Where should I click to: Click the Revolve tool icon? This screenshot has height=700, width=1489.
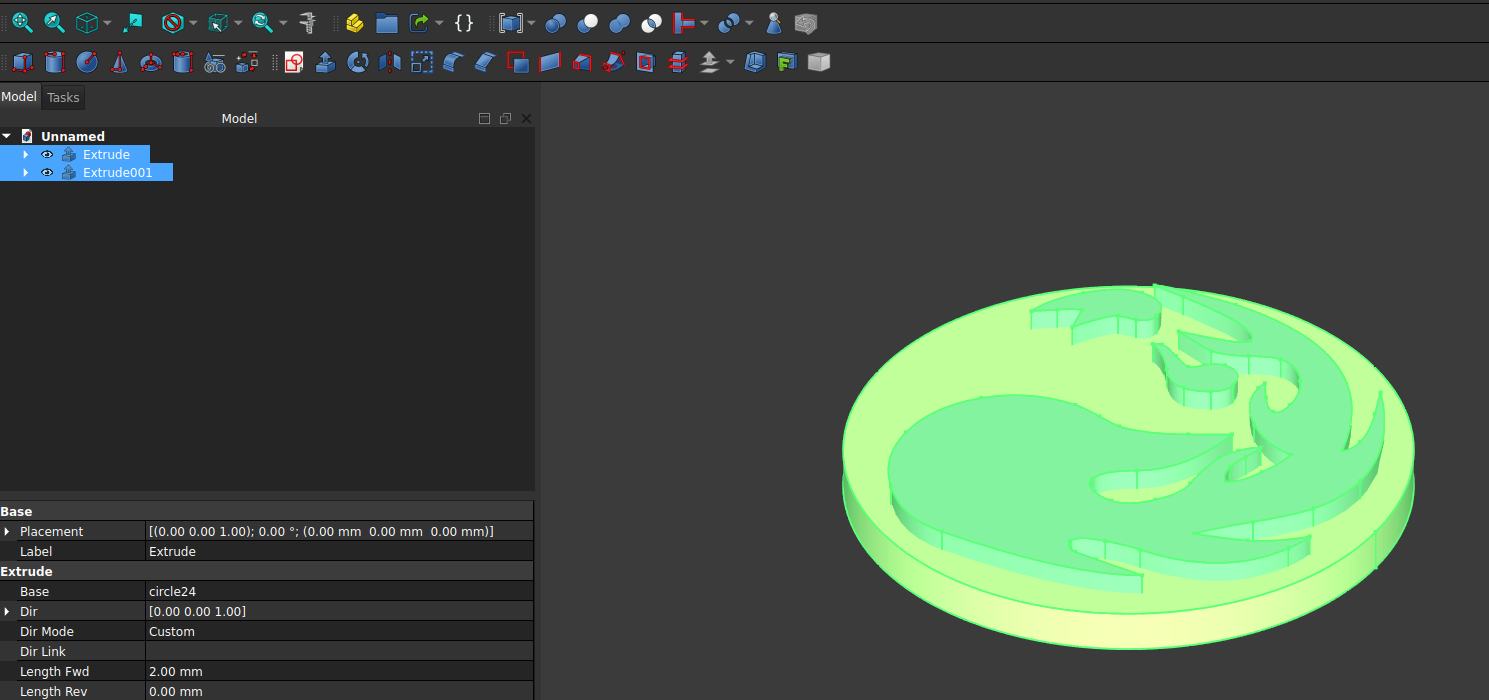click(357, 63)
